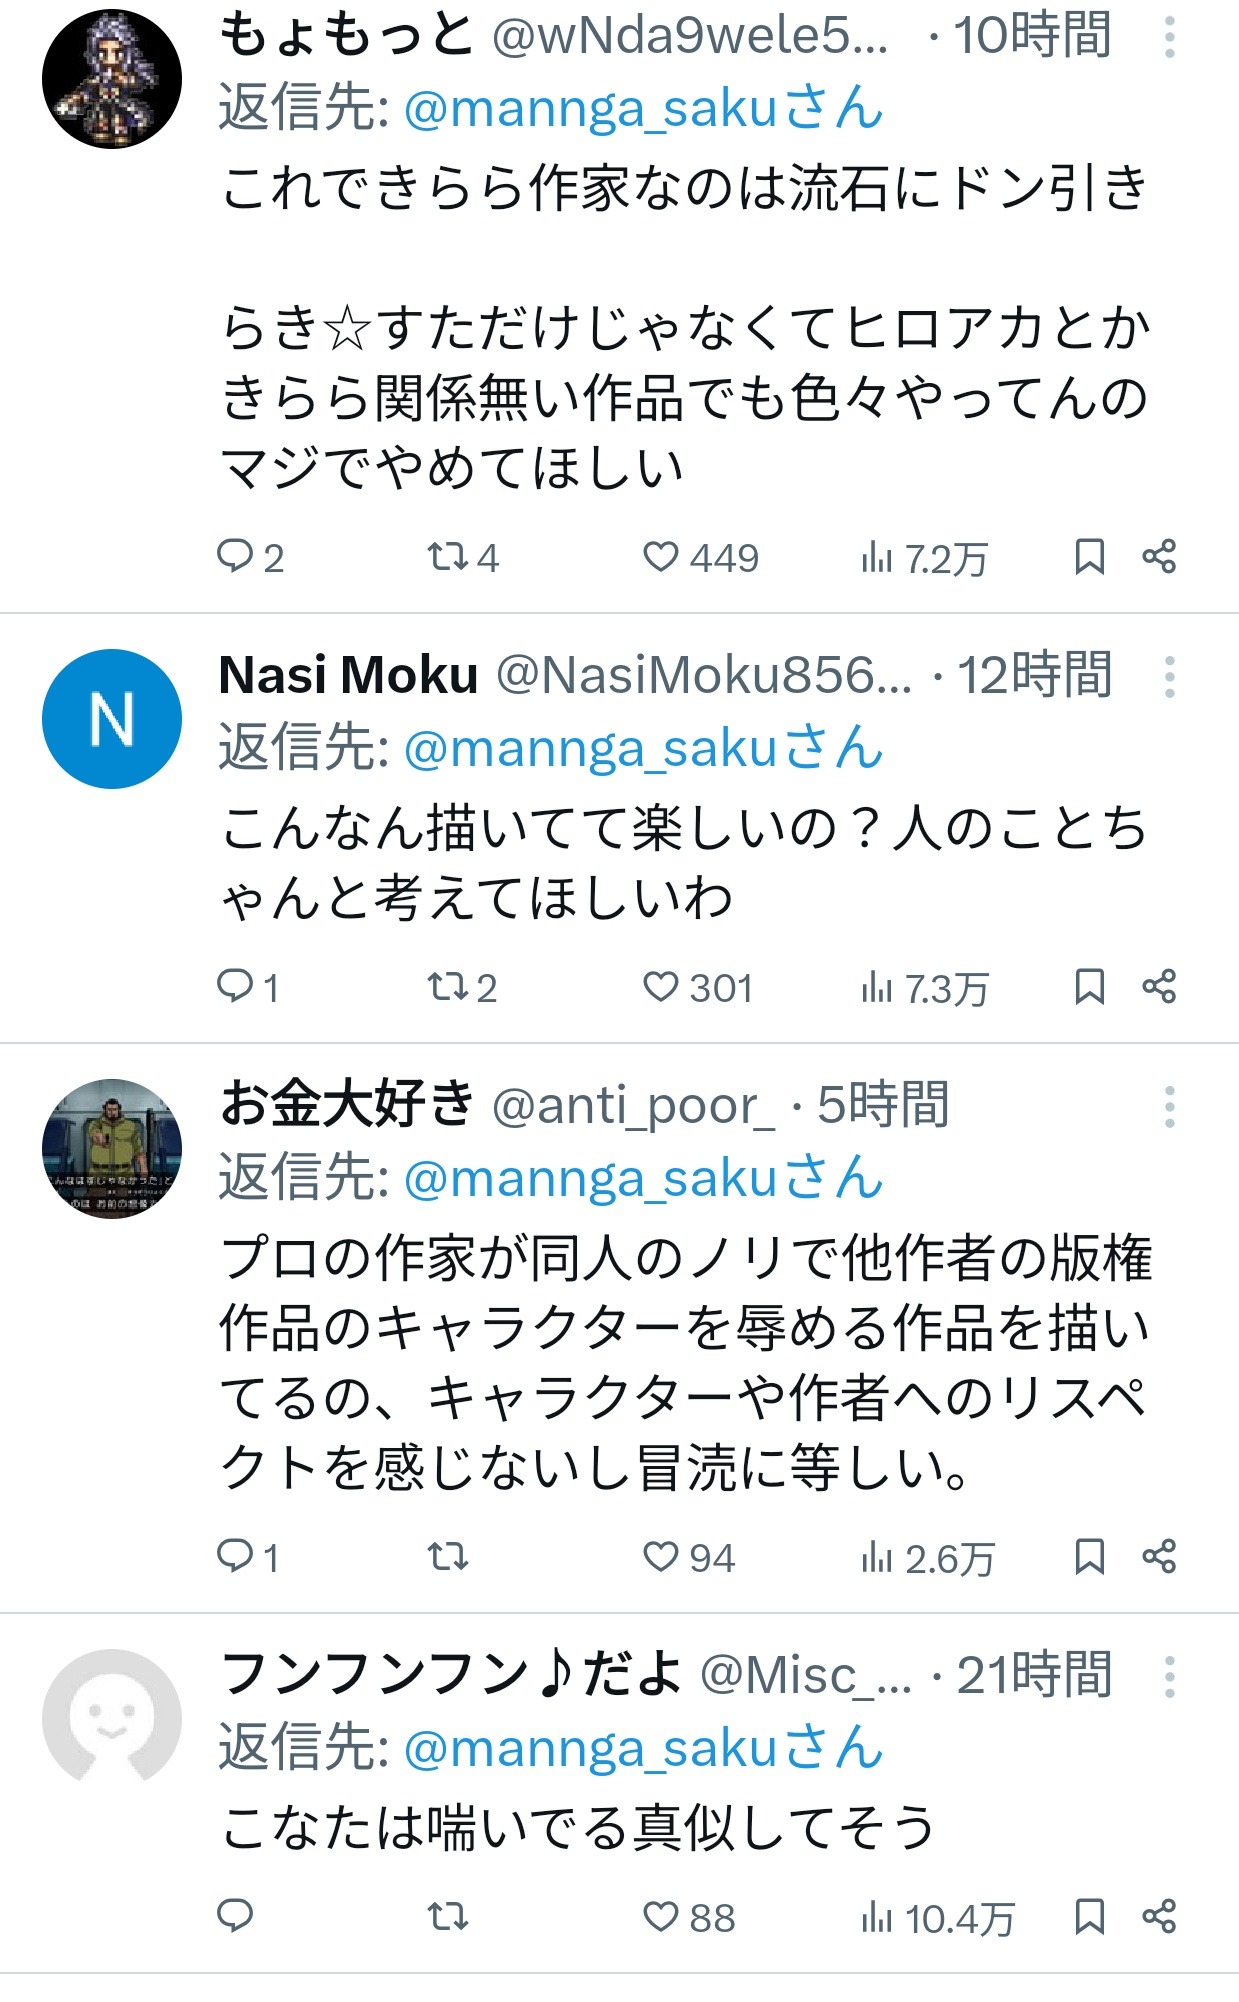Screen dimensions: 1239x2002
Task: Open the お金大好き profile picture
Action: [x=112, y=1149]
